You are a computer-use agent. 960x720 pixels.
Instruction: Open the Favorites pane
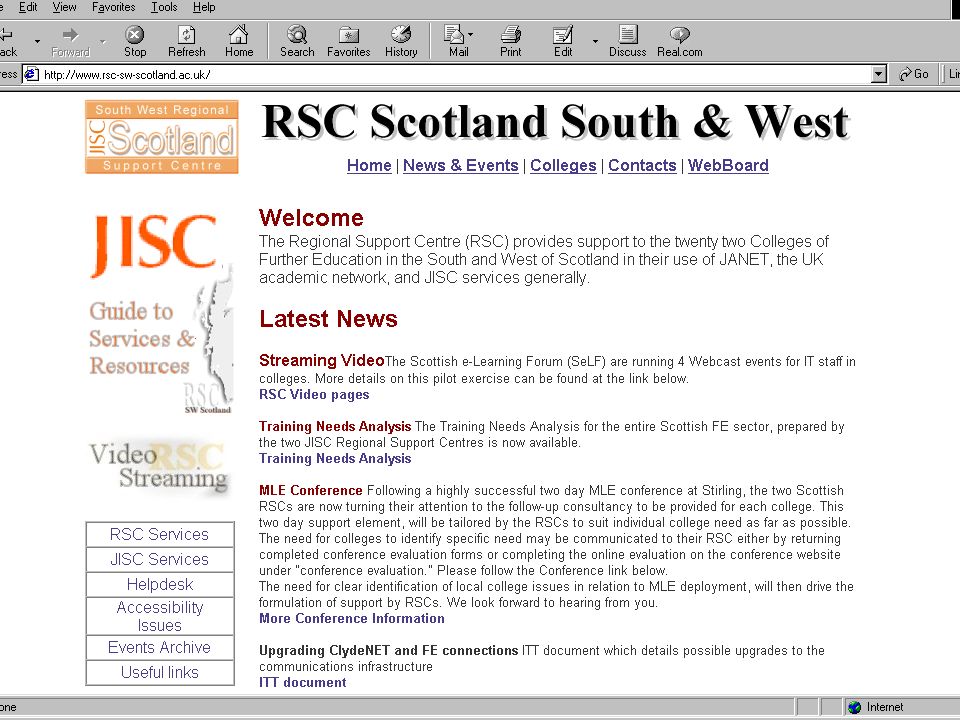click(x=348, y=42)
